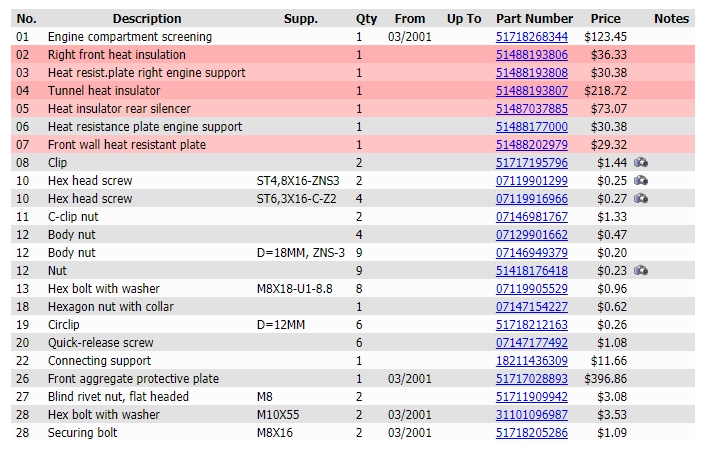The height and width of the screenshot is (449, 714).
Task: Open photo icon for Hex head screw ST6,3X16-C-Z2
Action: (x=641, y=199)
